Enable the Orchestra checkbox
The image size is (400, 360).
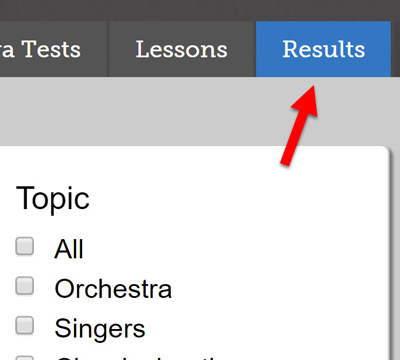(x=25, y=286)
